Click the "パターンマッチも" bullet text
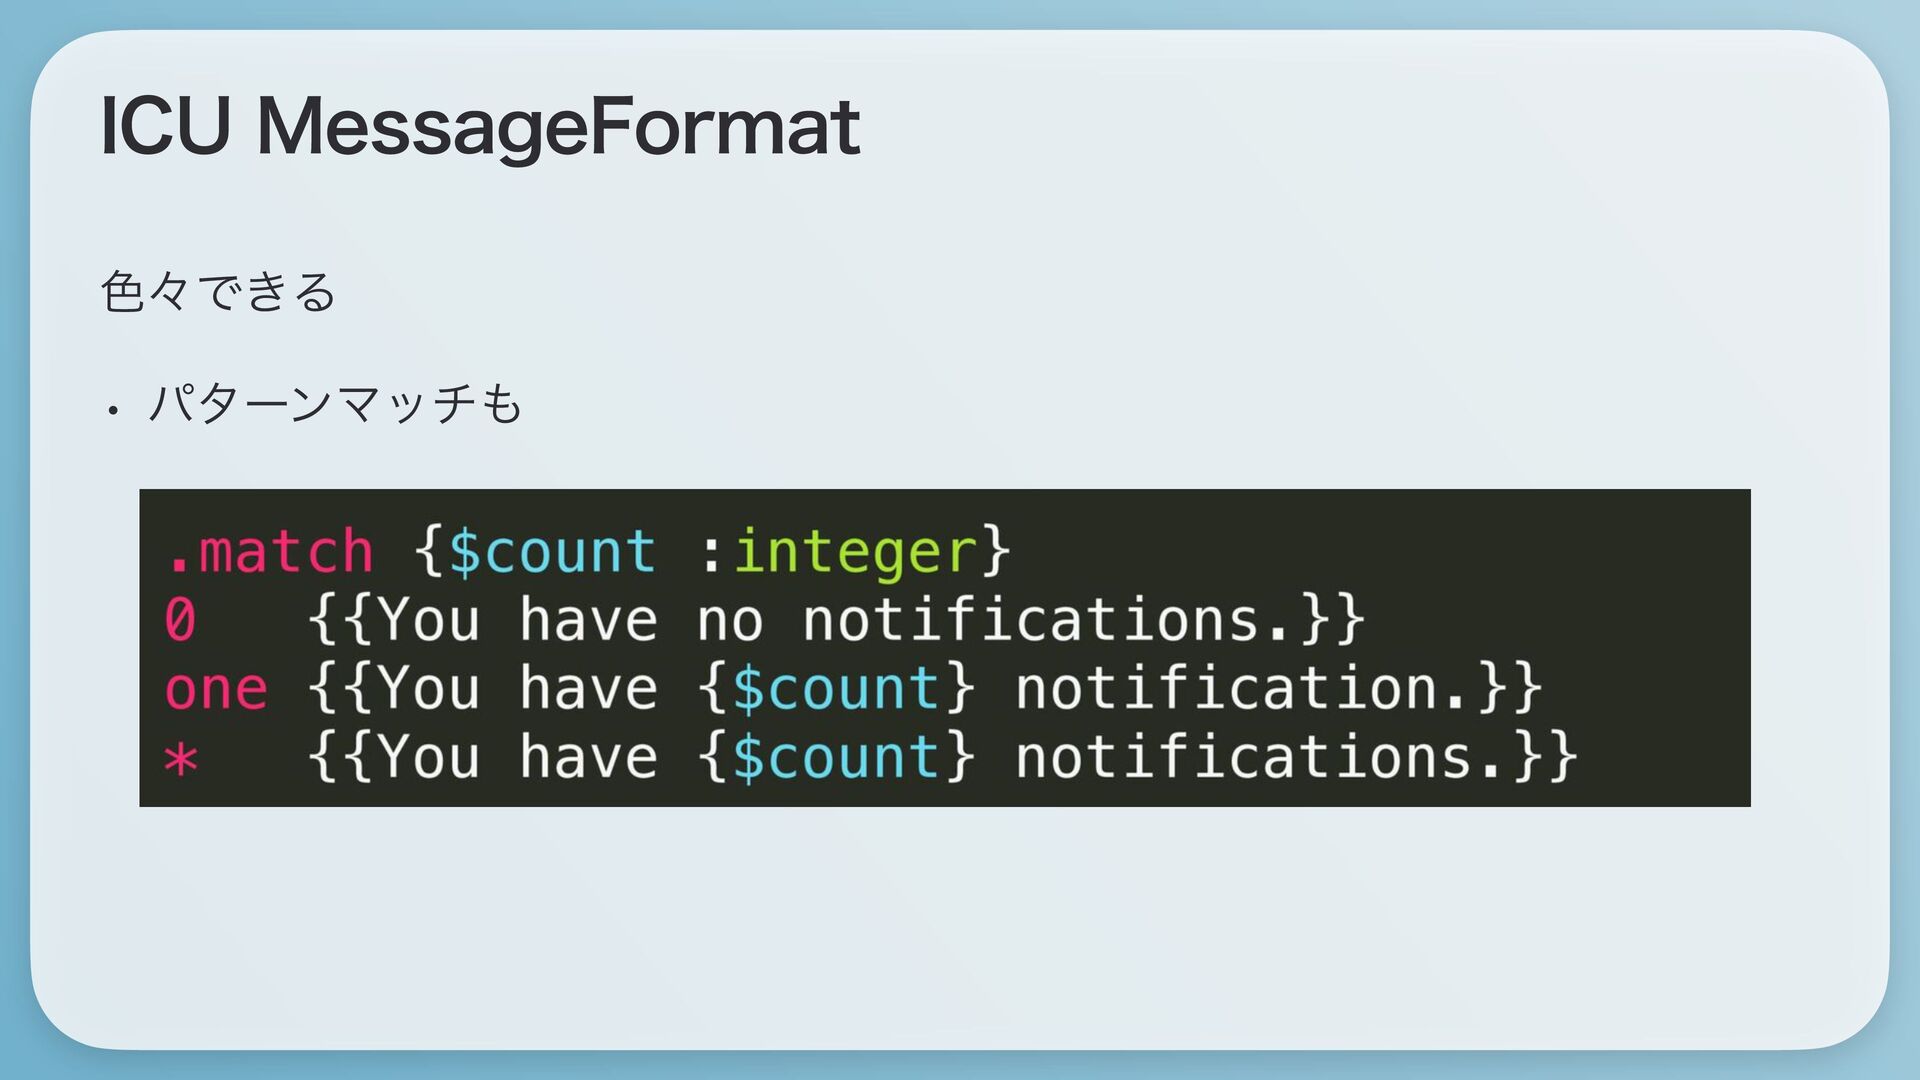Screen dimensions: 1920x1080 click(x=335, y=404)
